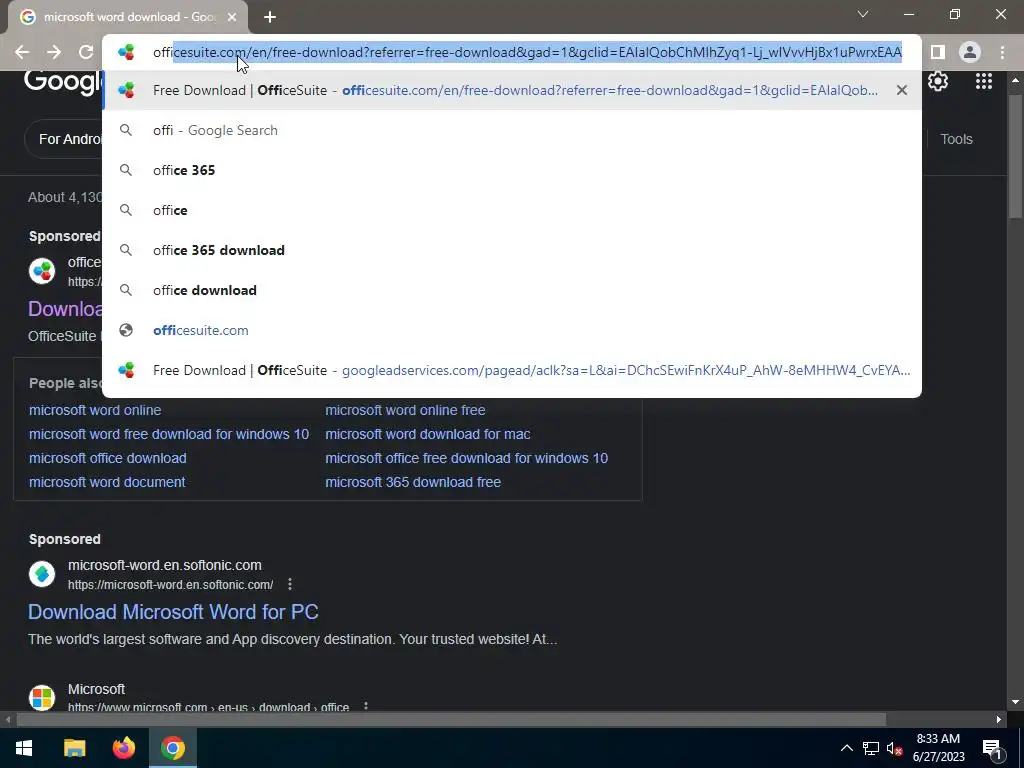The image size is (1024, 768).
Task: Click the Microsoft result logo
Action: click(42, 697)
